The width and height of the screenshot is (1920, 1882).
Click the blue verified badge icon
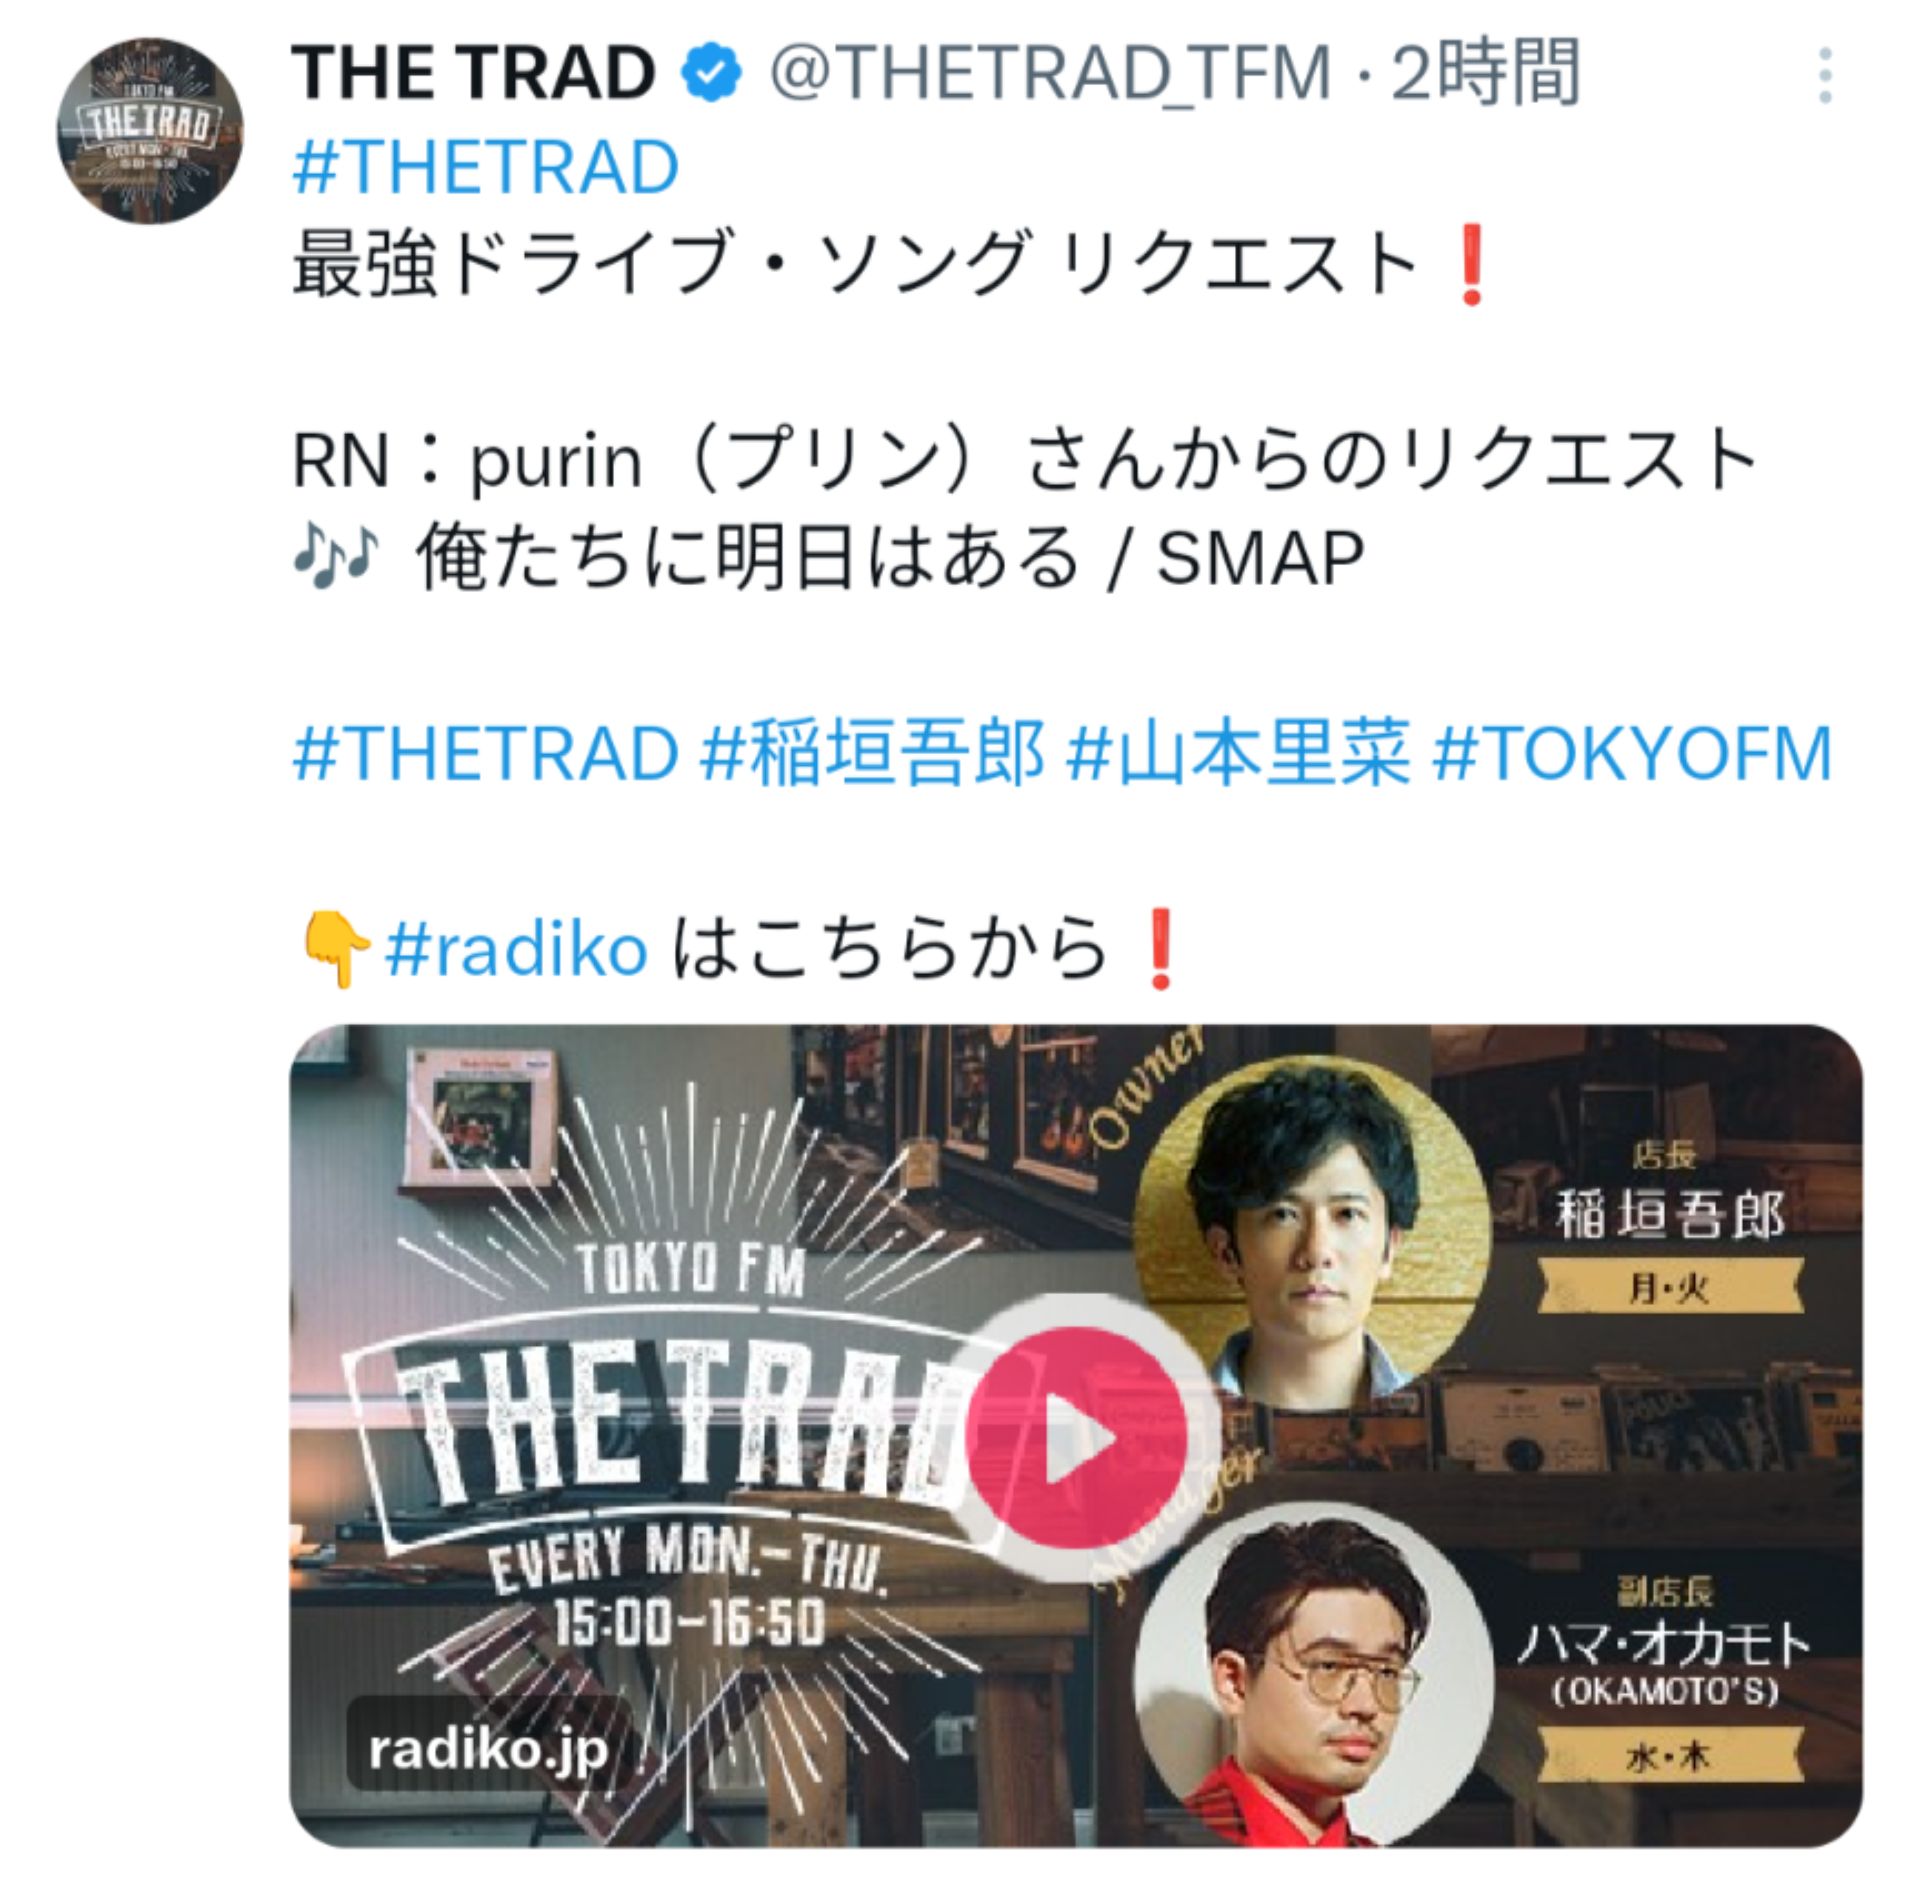(x=711, y=74)
